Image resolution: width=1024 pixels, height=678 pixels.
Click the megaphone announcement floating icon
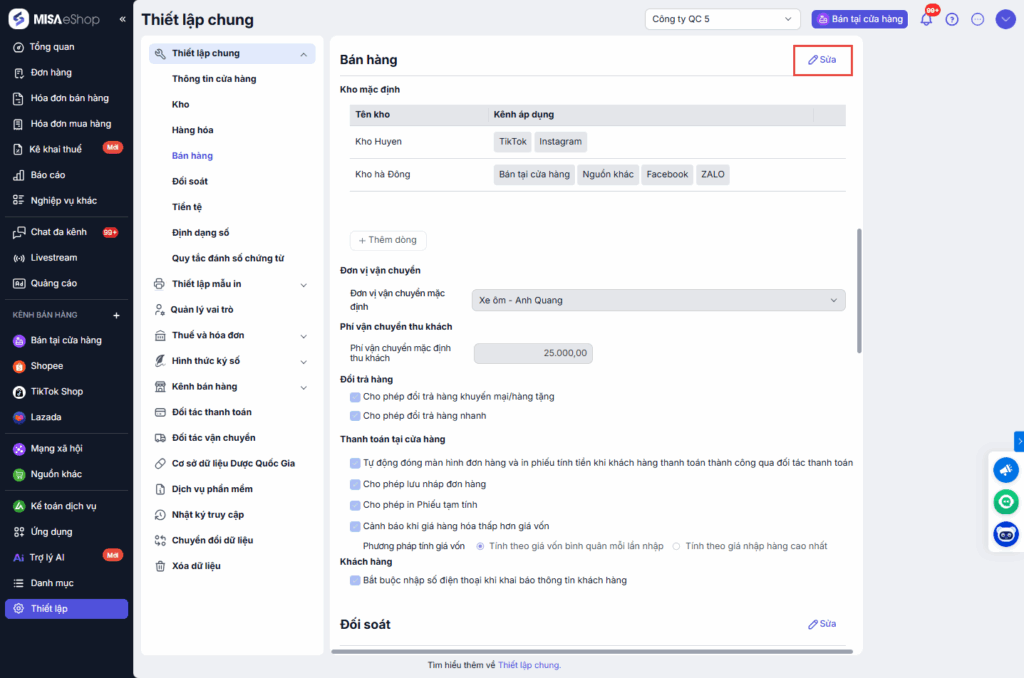(1005, 469)
